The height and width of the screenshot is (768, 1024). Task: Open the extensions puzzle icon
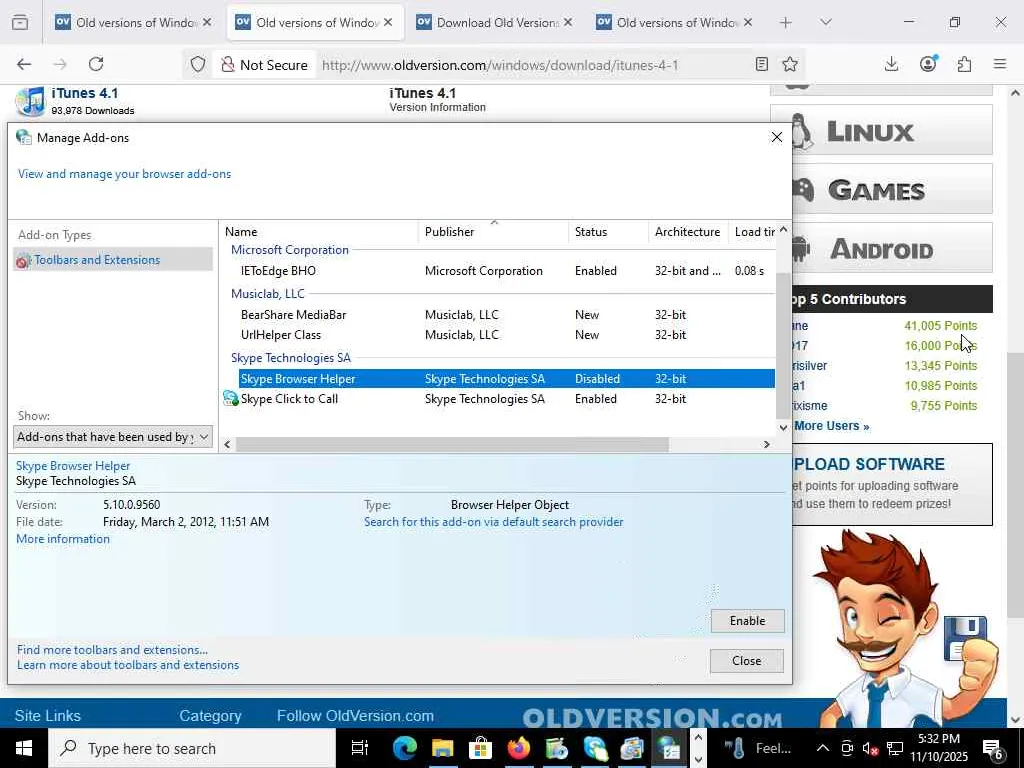point(964,64)
